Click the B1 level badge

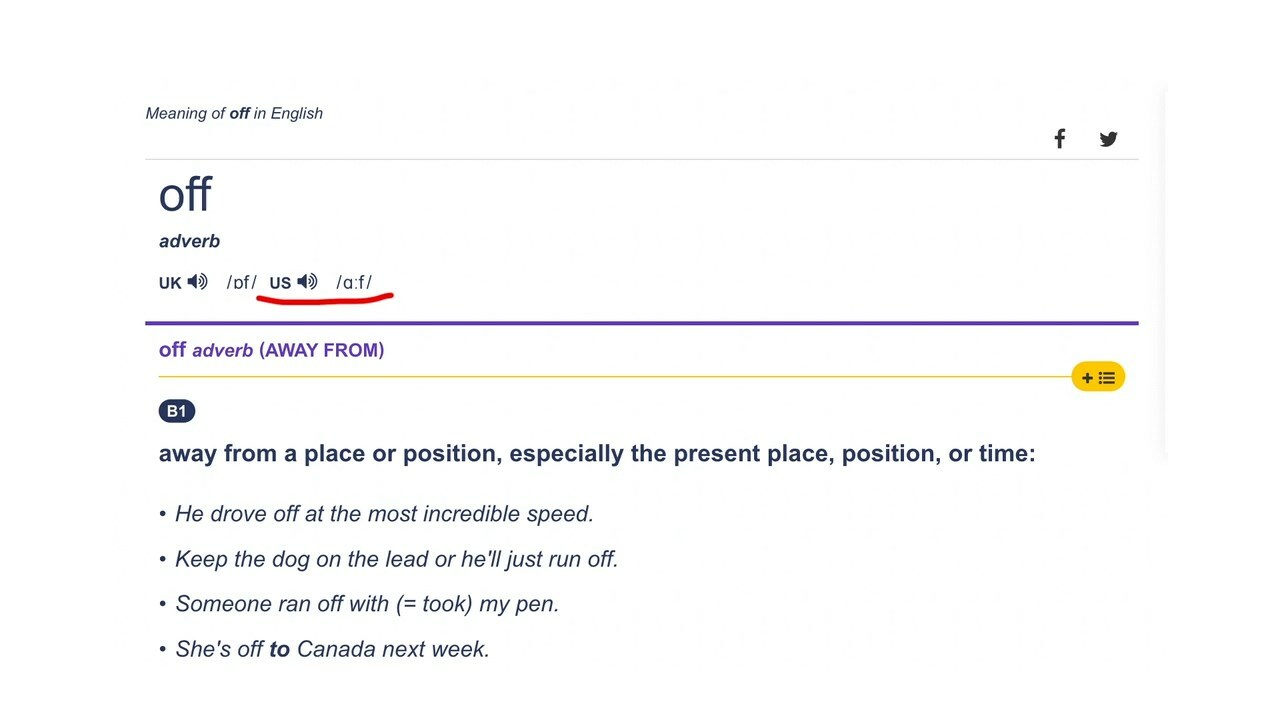point(177,411)
